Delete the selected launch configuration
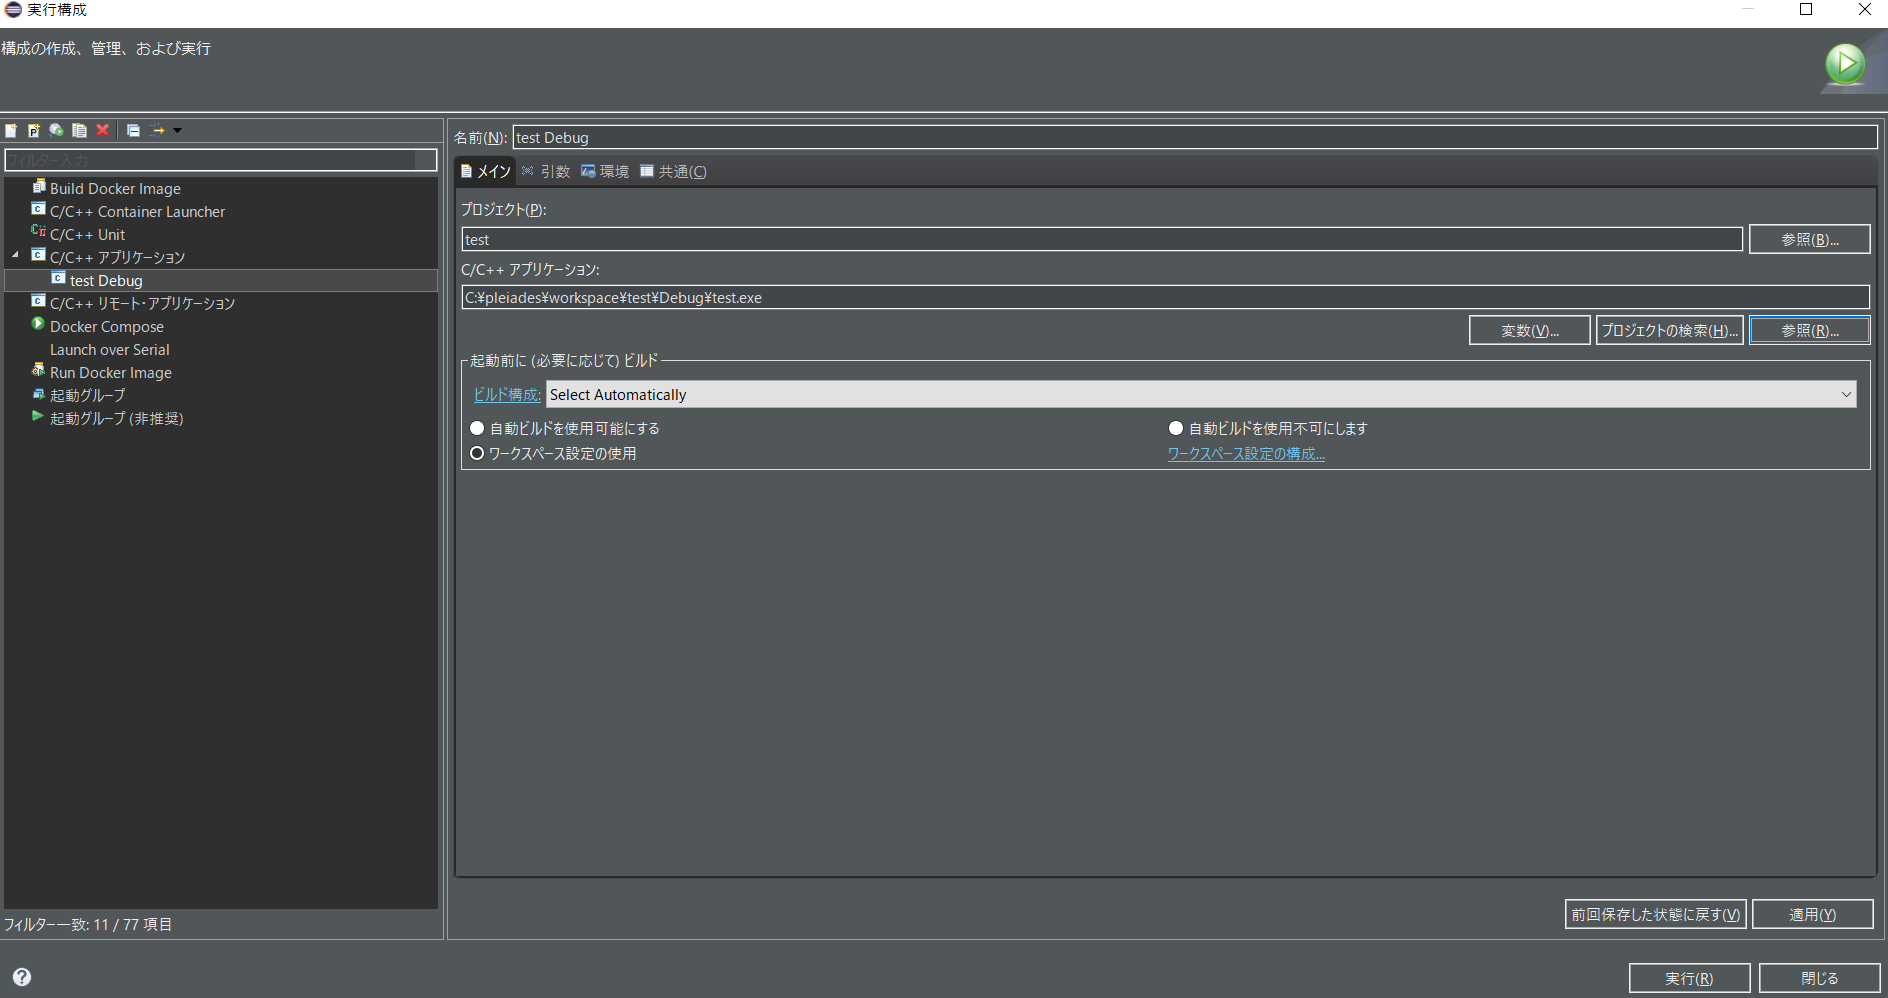The width and height of the screenshot is (1888, 998). (103, 130)
